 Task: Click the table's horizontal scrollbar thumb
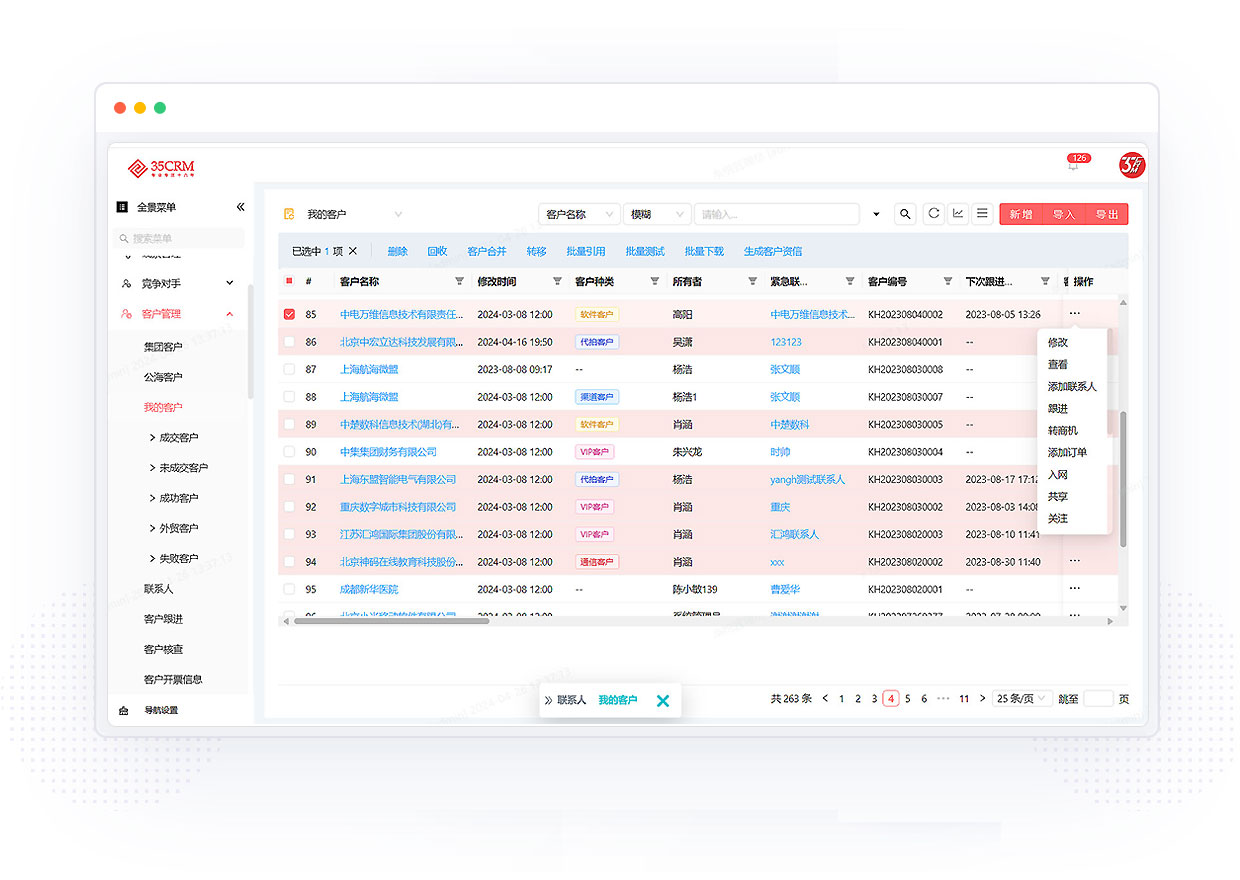coord(391,621)
